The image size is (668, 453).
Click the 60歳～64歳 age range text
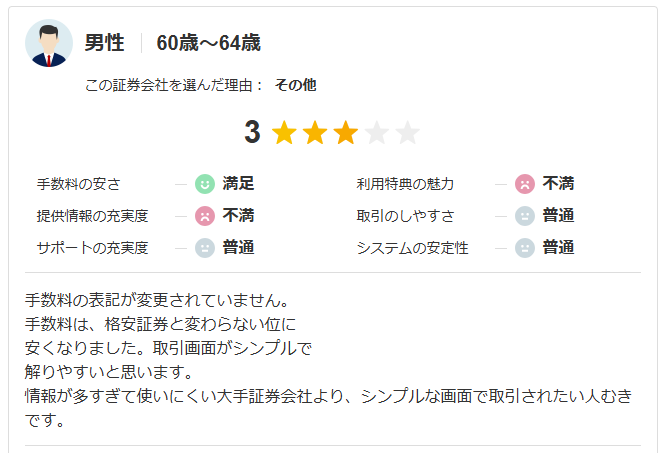(x=208, y=43)
